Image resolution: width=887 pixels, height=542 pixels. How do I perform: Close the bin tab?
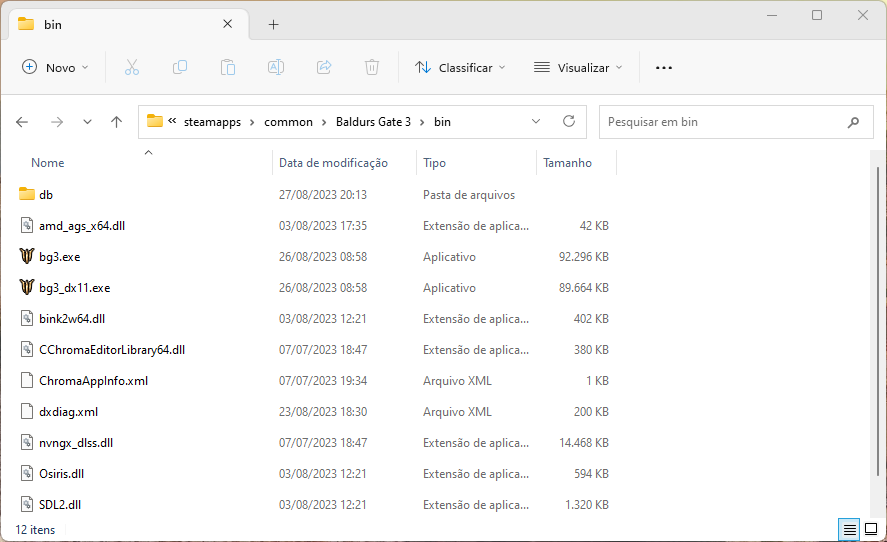[x=227, y=24]
